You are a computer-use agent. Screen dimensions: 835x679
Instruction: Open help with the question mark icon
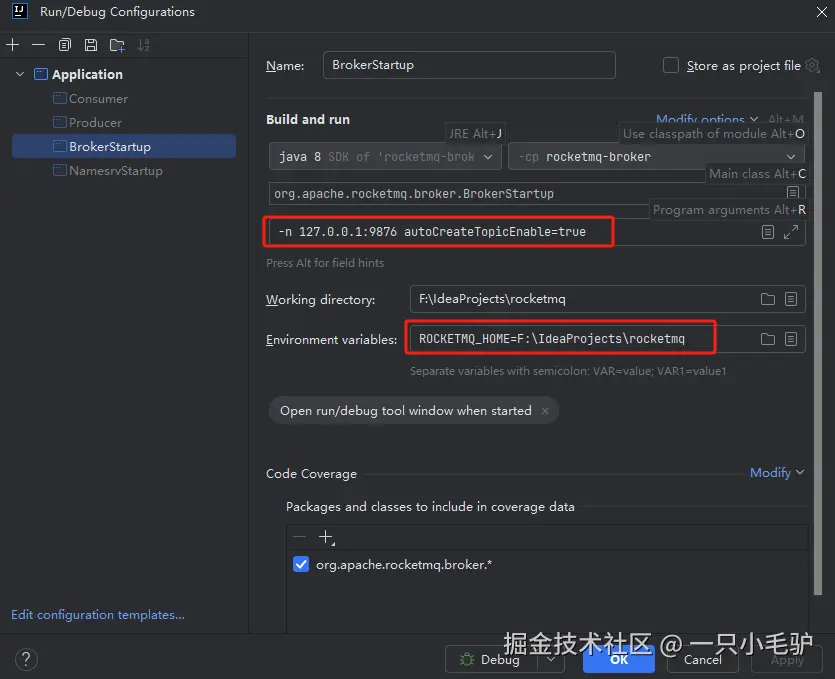coord(26,659)
